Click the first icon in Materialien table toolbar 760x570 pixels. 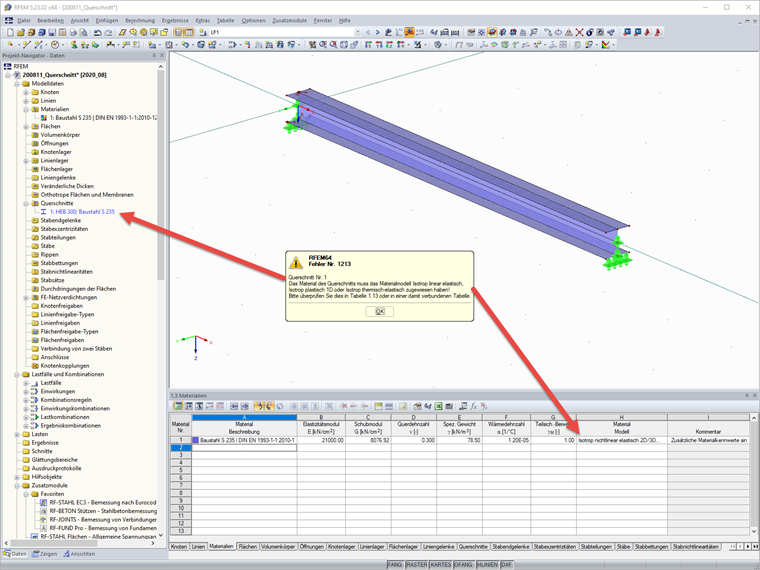(178, 406)
